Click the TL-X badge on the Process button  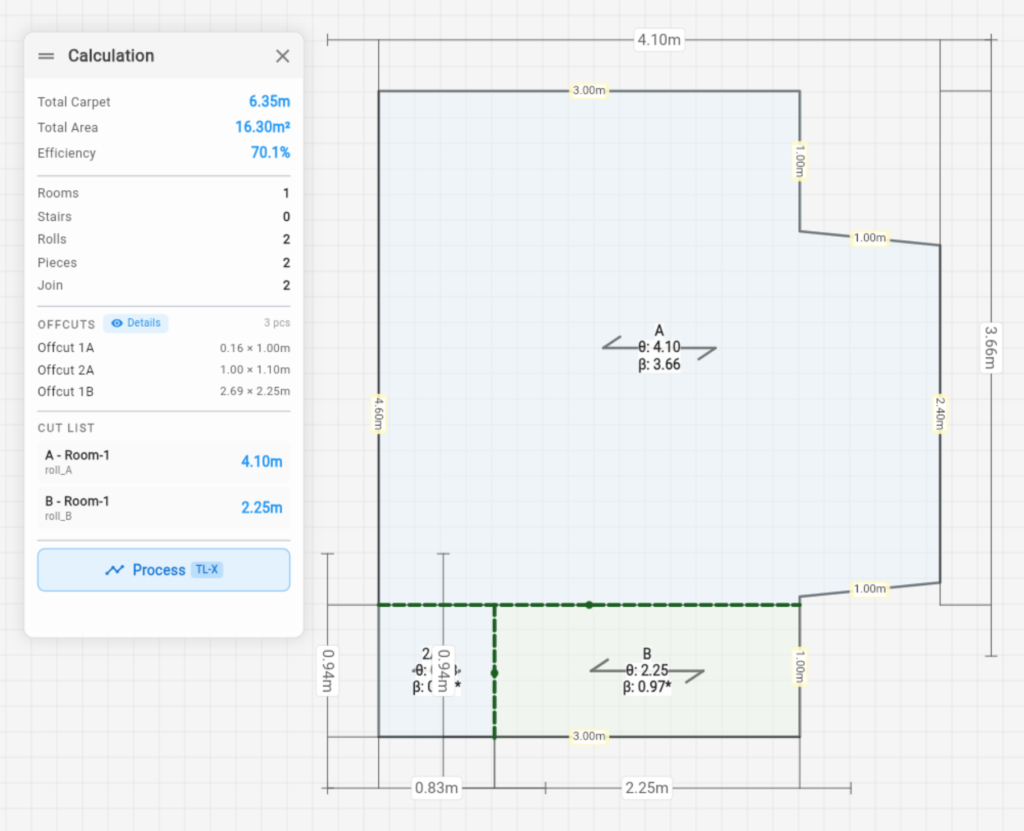coord(207,570)
